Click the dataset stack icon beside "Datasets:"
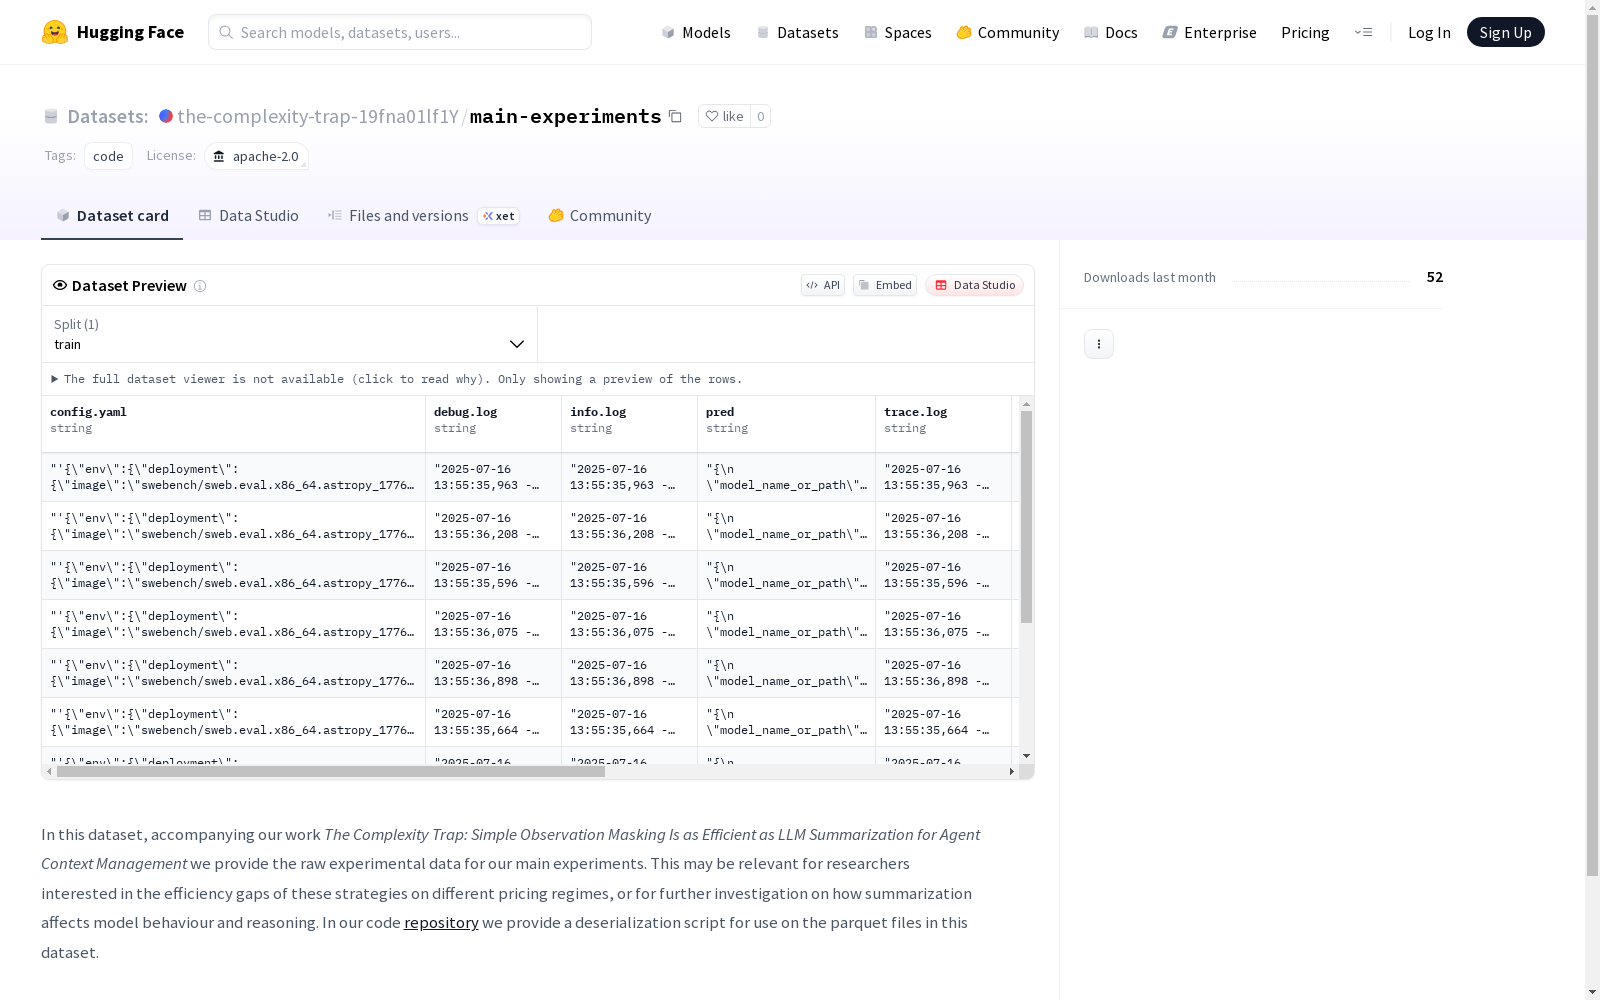This screenshot has height=1000, width=1600. 51,117
